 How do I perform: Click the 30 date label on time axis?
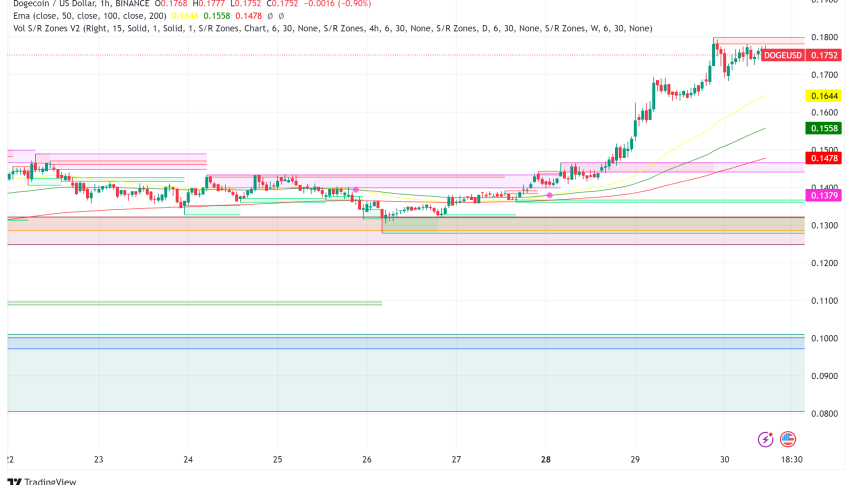point(724,459)
